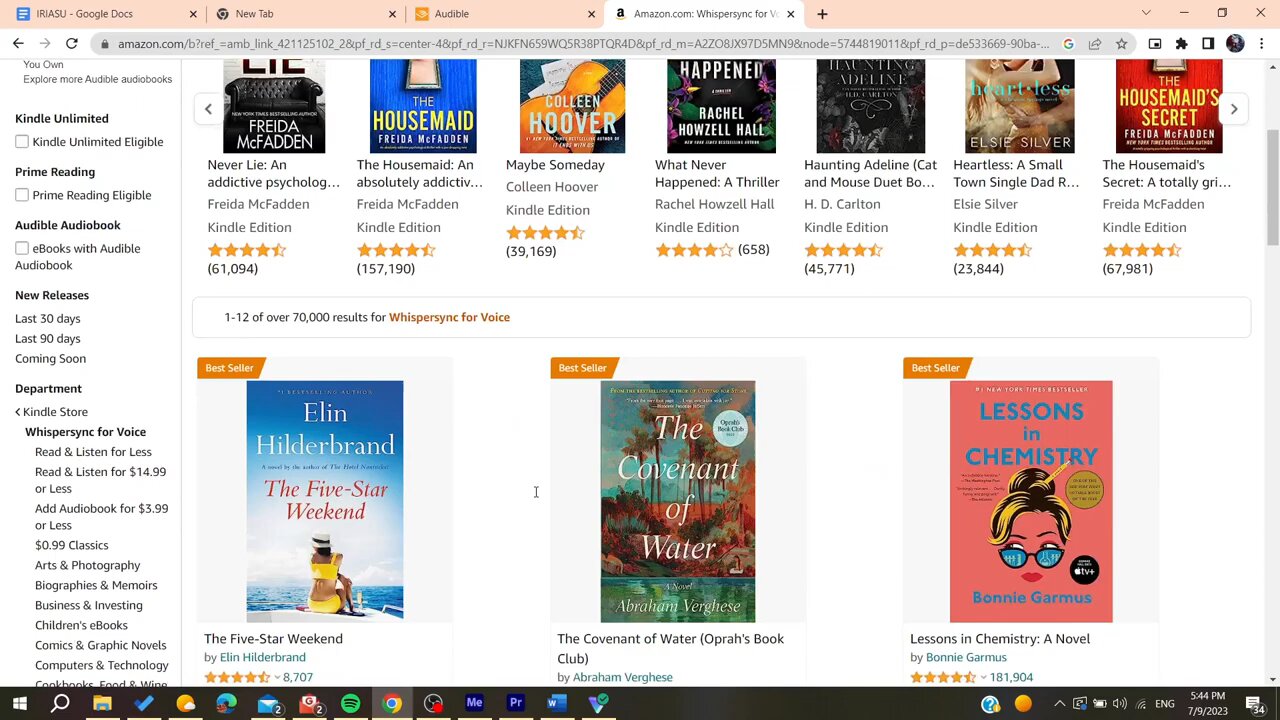Screen dimensions: 1280x720
Task: Open Maybe Someday carousel cover
Action: point(572,106)
